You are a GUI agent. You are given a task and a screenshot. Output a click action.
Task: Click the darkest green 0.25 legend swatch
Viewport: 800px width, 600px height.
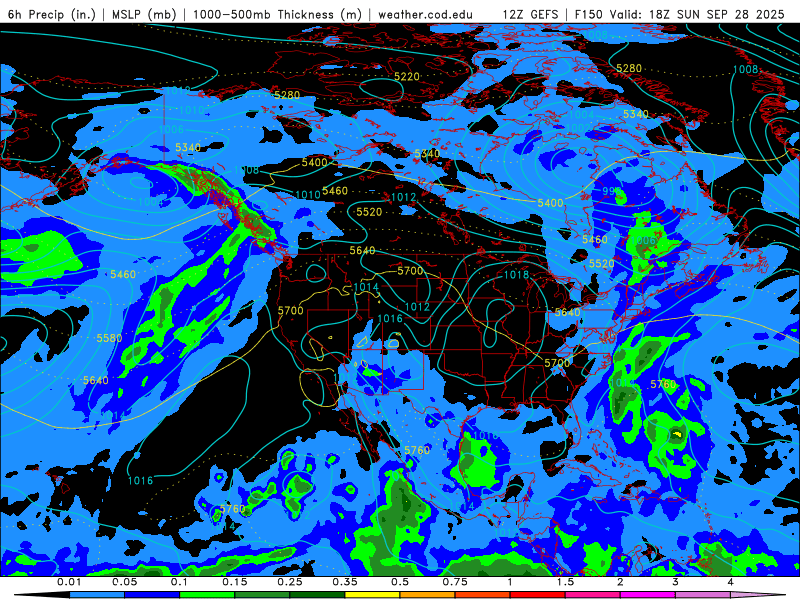pyautogui.click(x=317, y=595)
